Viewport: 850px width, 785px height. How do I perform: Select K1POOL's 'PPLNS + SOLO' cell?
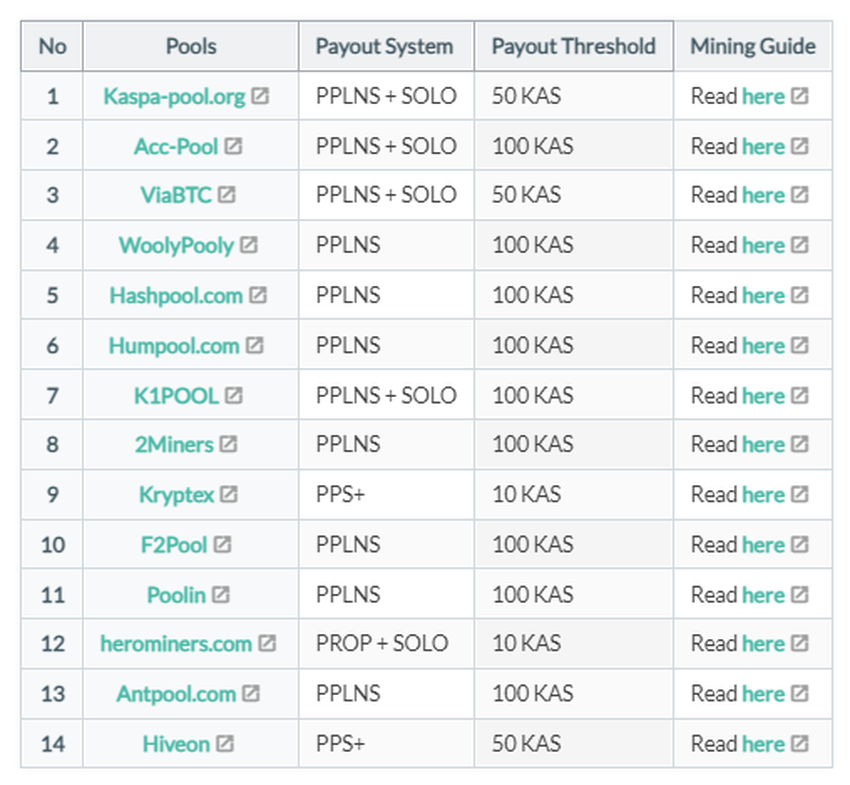pyautogui.click(x=387, y=396)
